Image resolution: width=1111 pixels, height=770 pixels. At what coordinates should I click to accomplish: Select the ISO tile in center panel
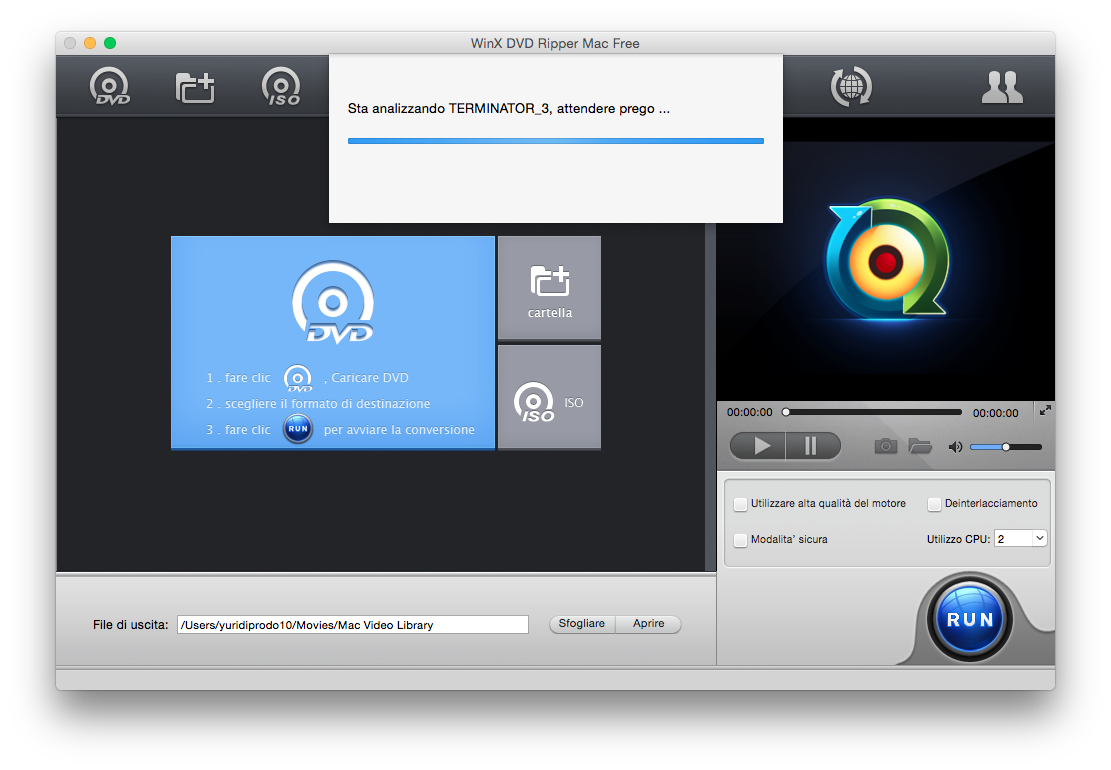(x=549, y=397)
